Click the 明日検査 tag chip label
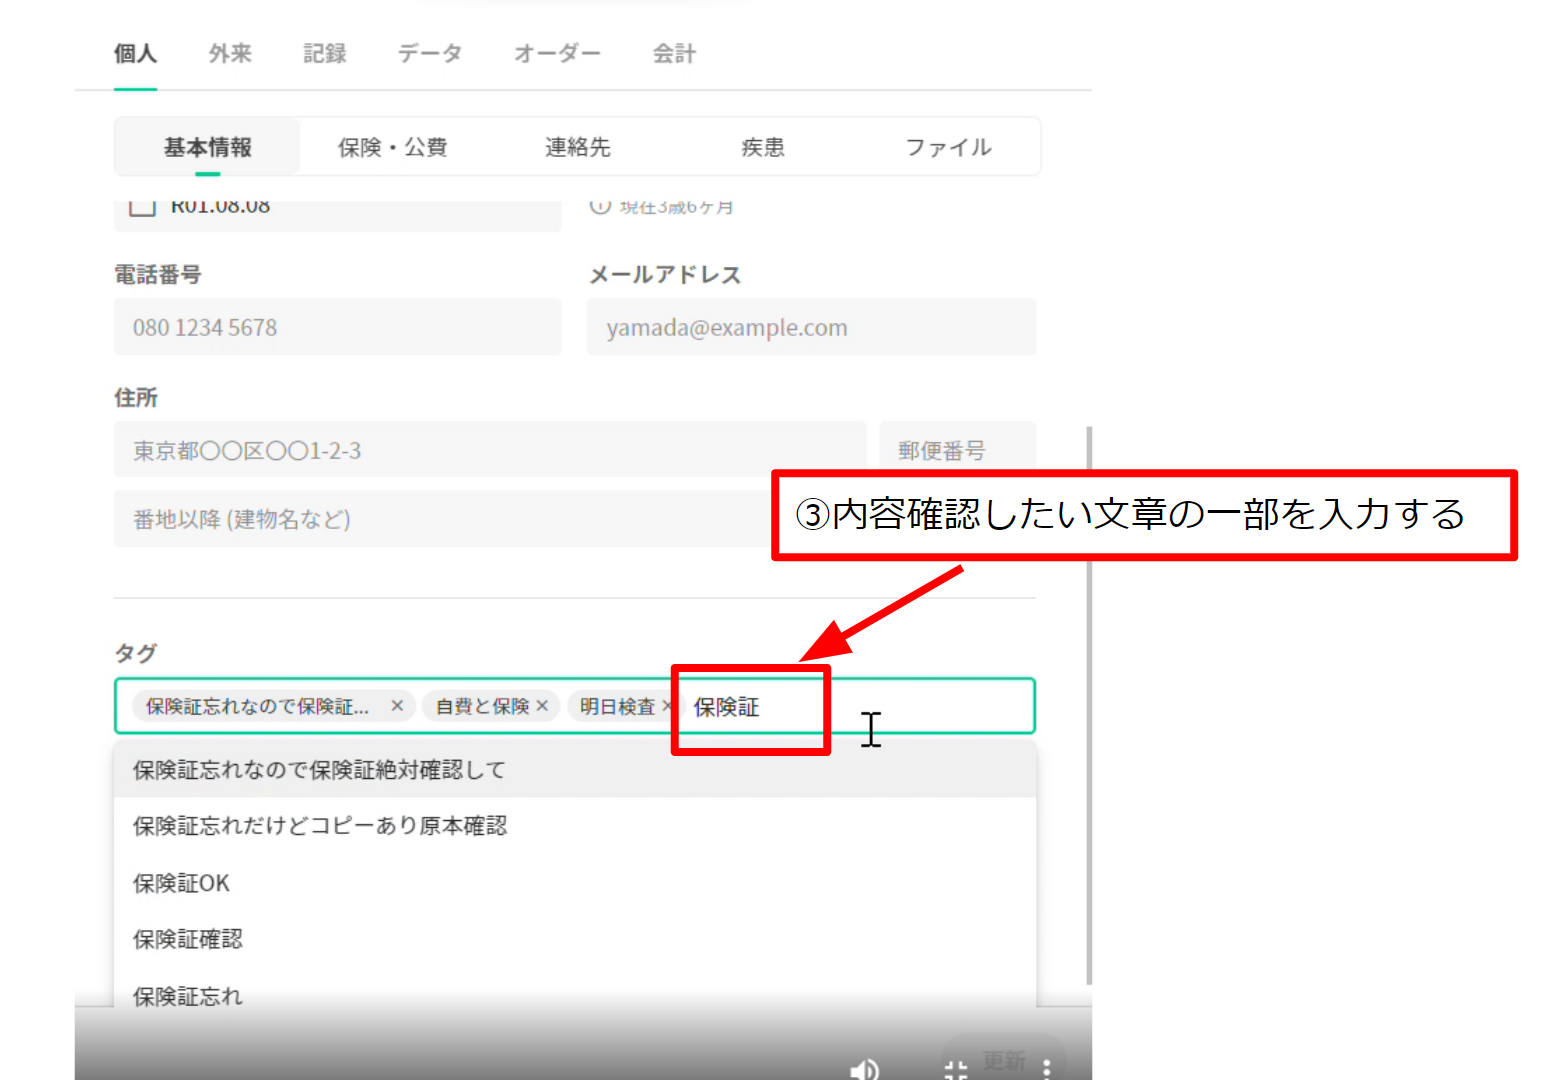The width and height of the screenshot is (1542, 1080). tap(617, 706)
